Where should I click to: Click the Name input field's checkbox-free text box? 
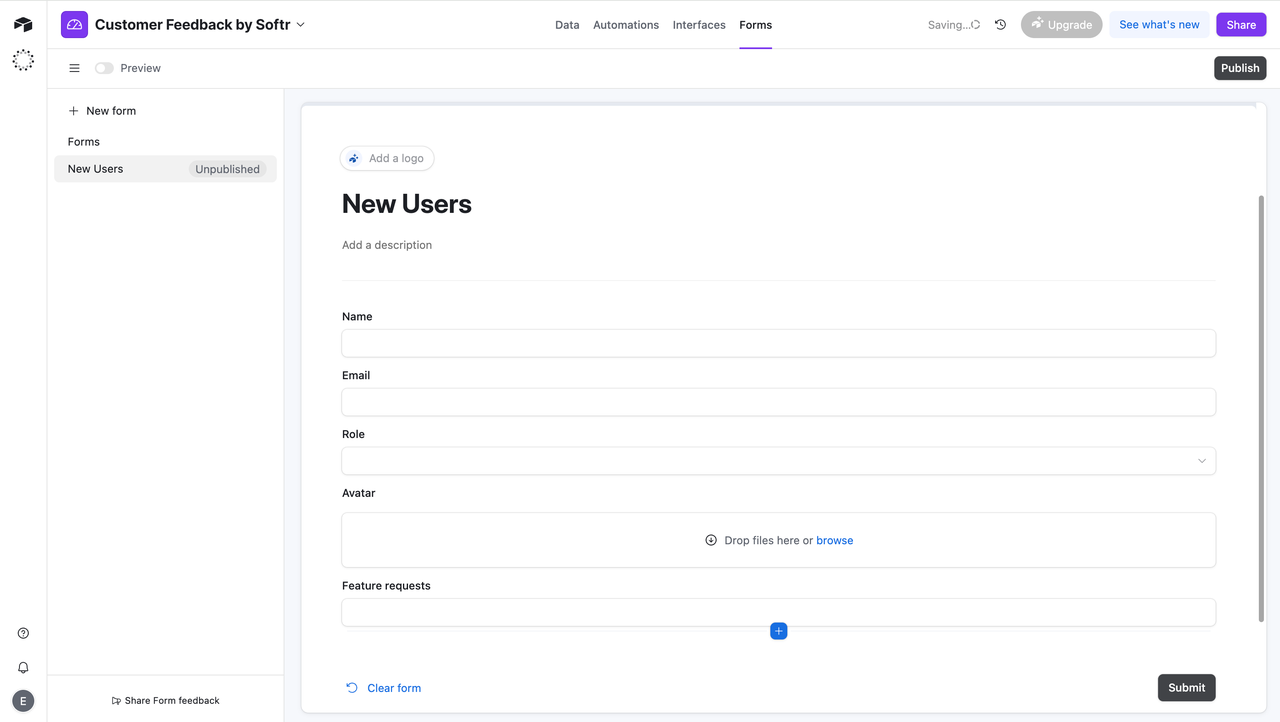tap(778, 343)
